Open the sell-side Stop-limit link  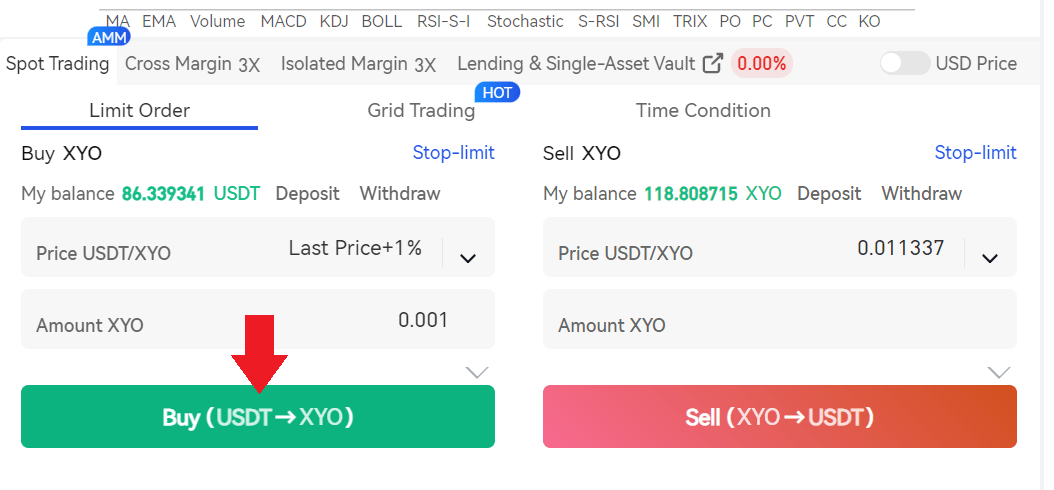[975, 153]
